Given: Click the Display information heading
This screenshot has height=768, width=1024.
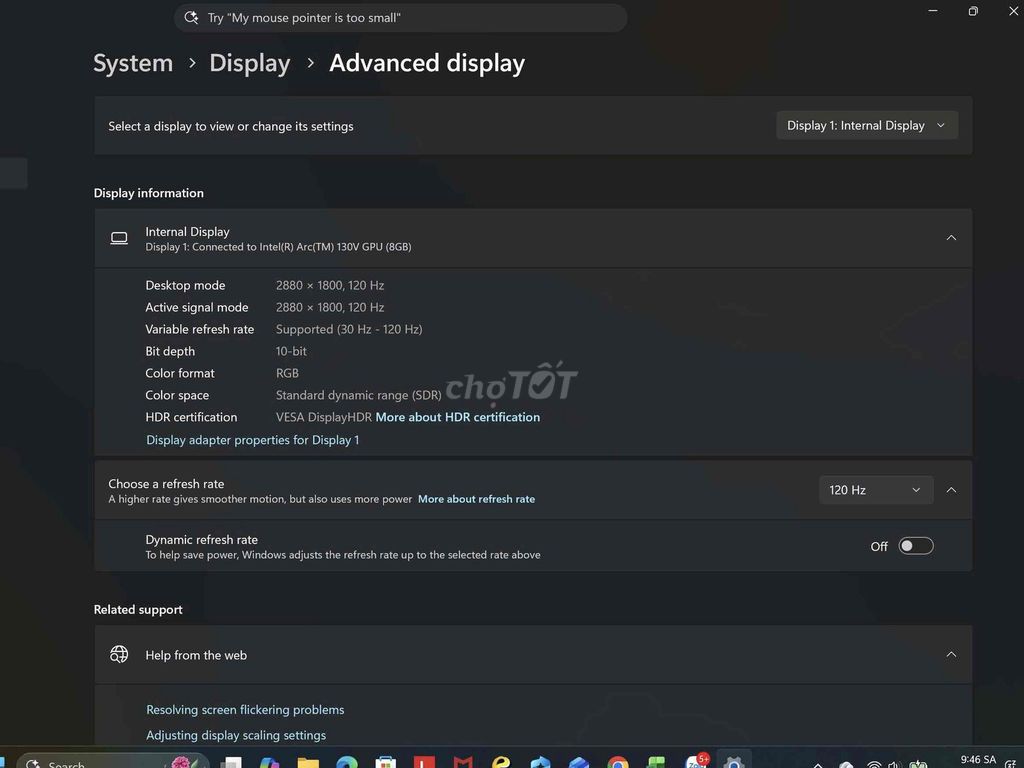Looking at the screenshot, I should [x=149, y=193].
